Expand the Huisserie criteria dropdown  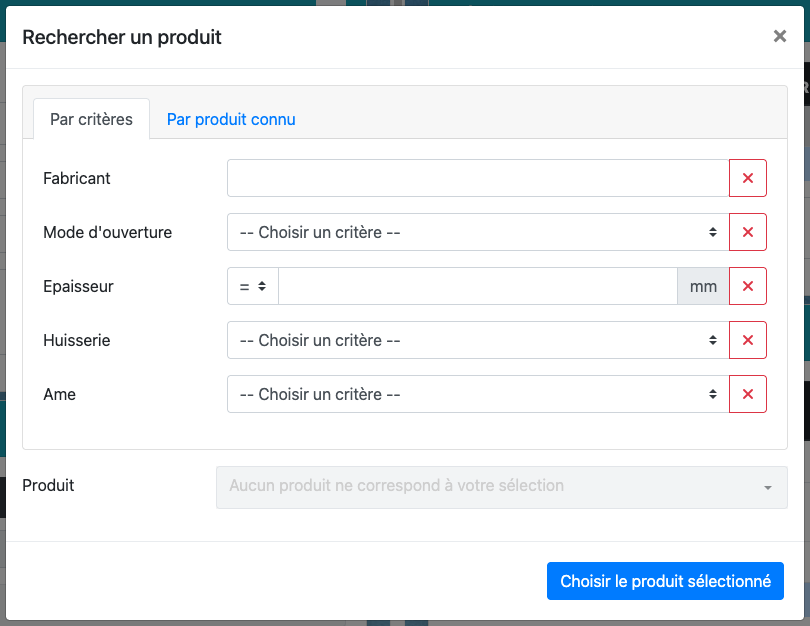(478, 340)
